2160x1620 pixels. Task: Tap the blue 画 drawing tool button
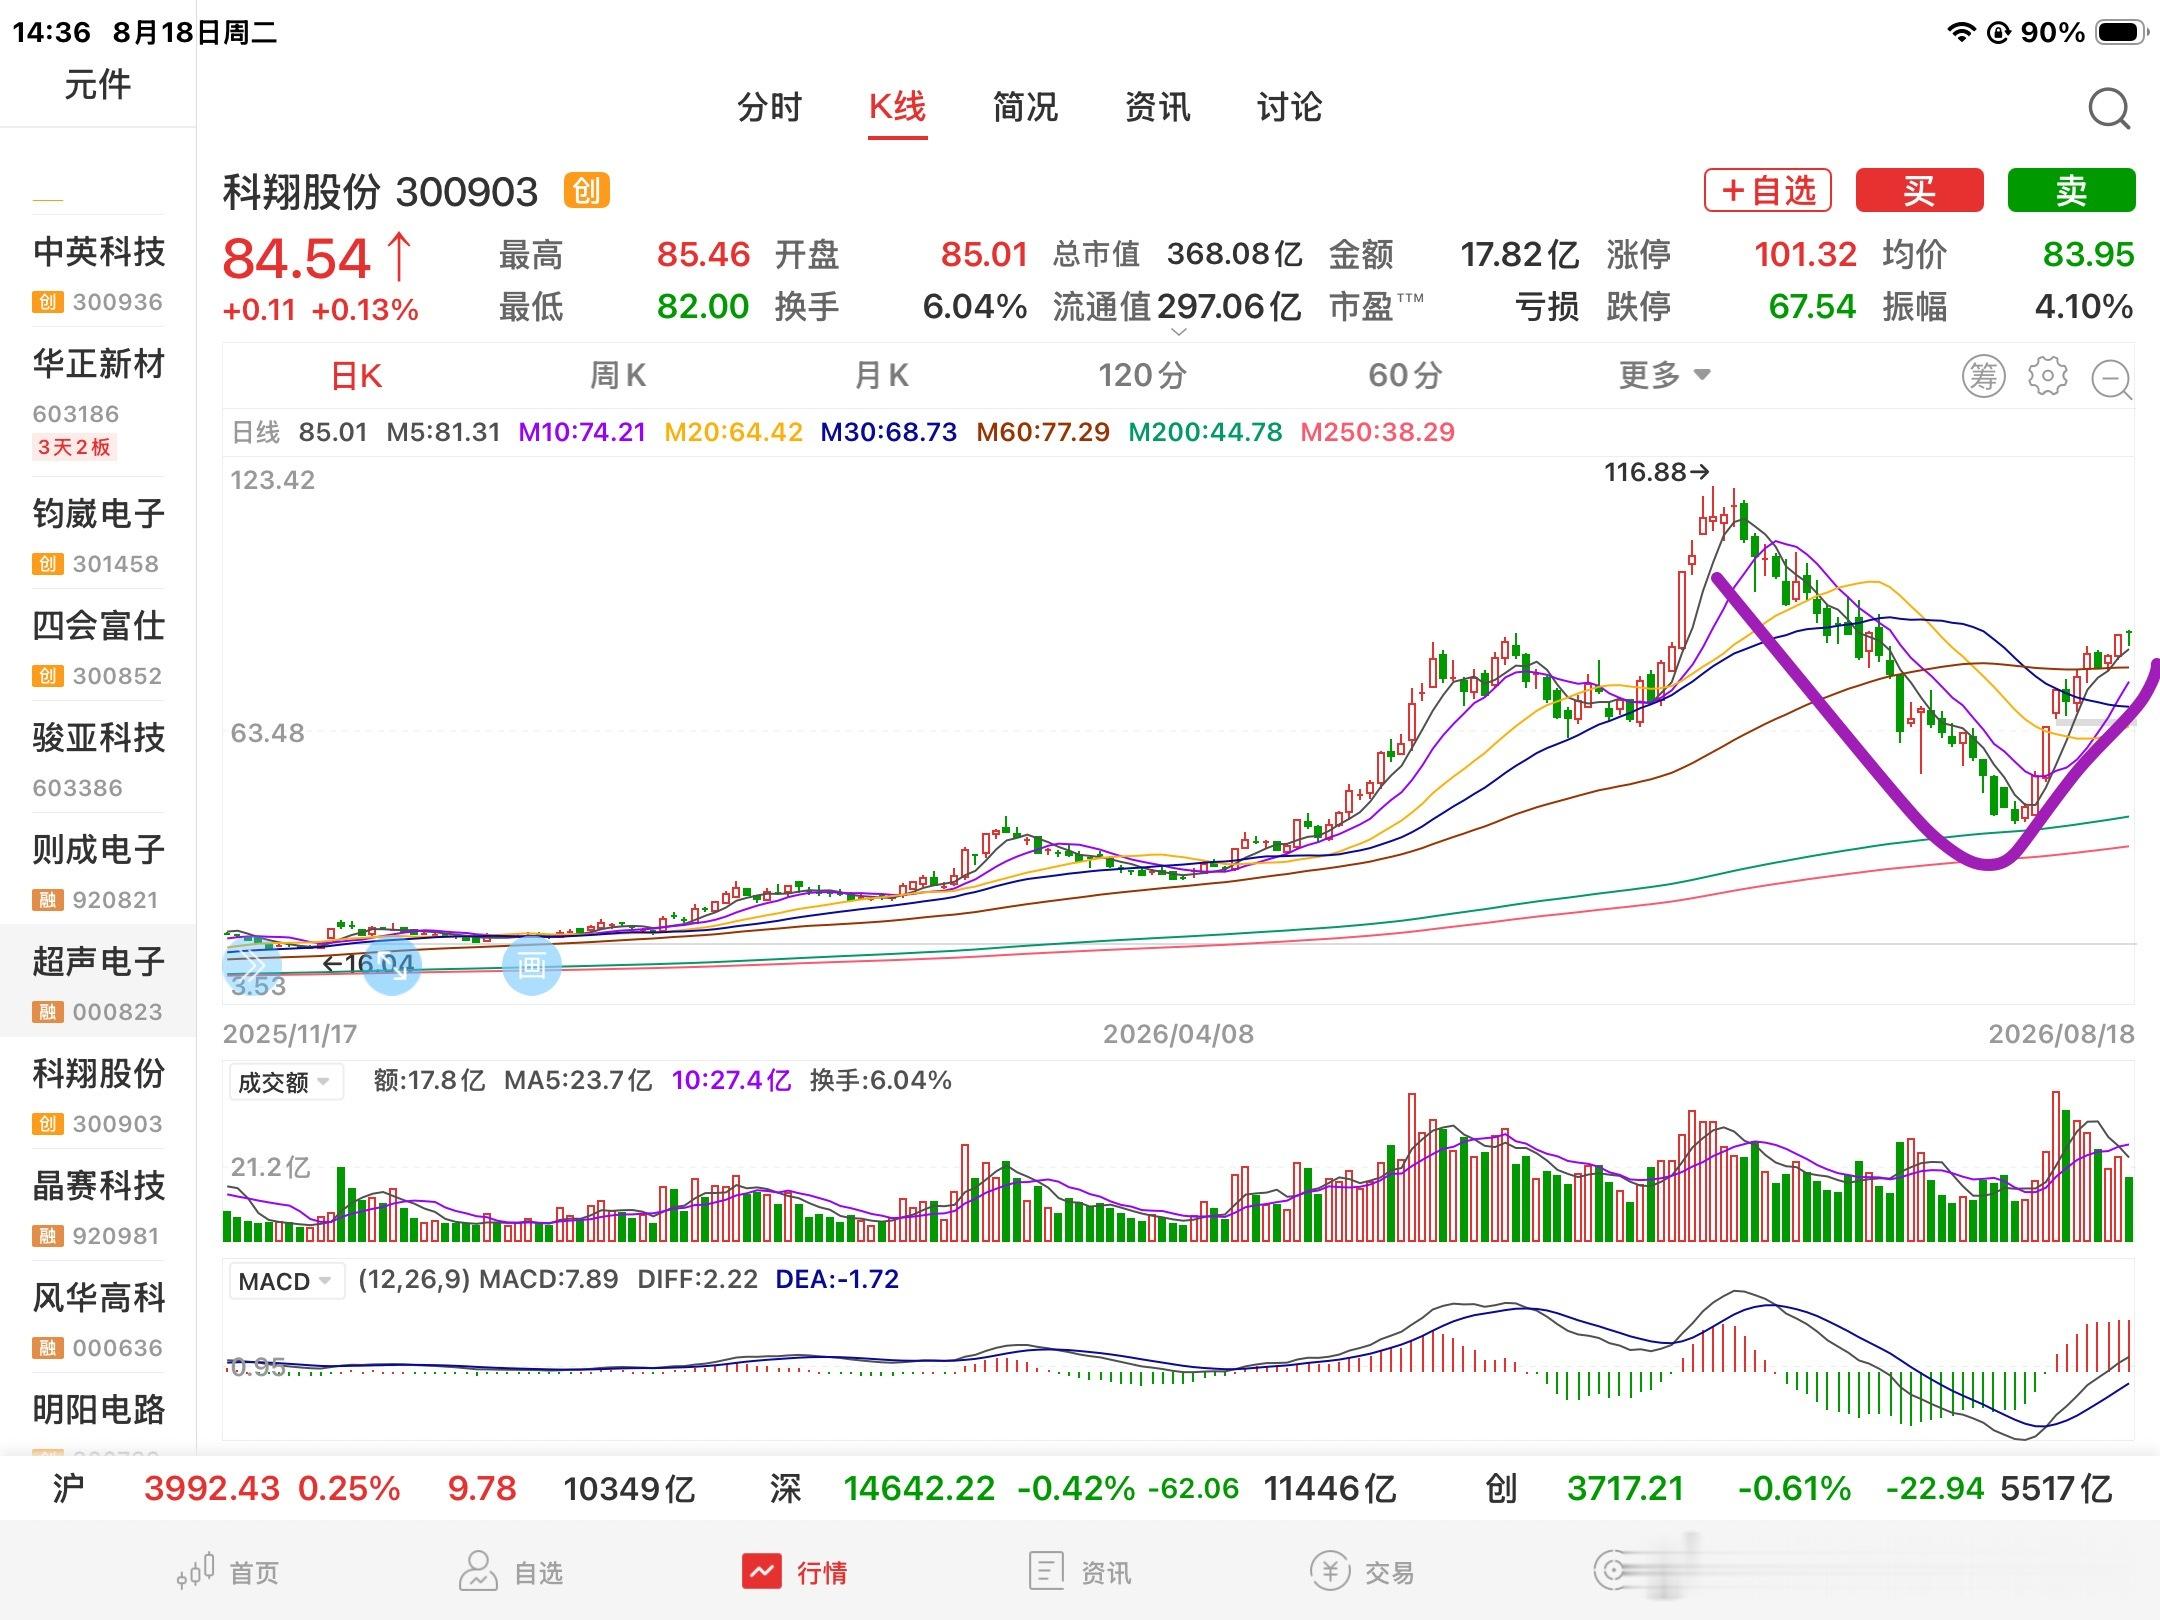[531, 966]
